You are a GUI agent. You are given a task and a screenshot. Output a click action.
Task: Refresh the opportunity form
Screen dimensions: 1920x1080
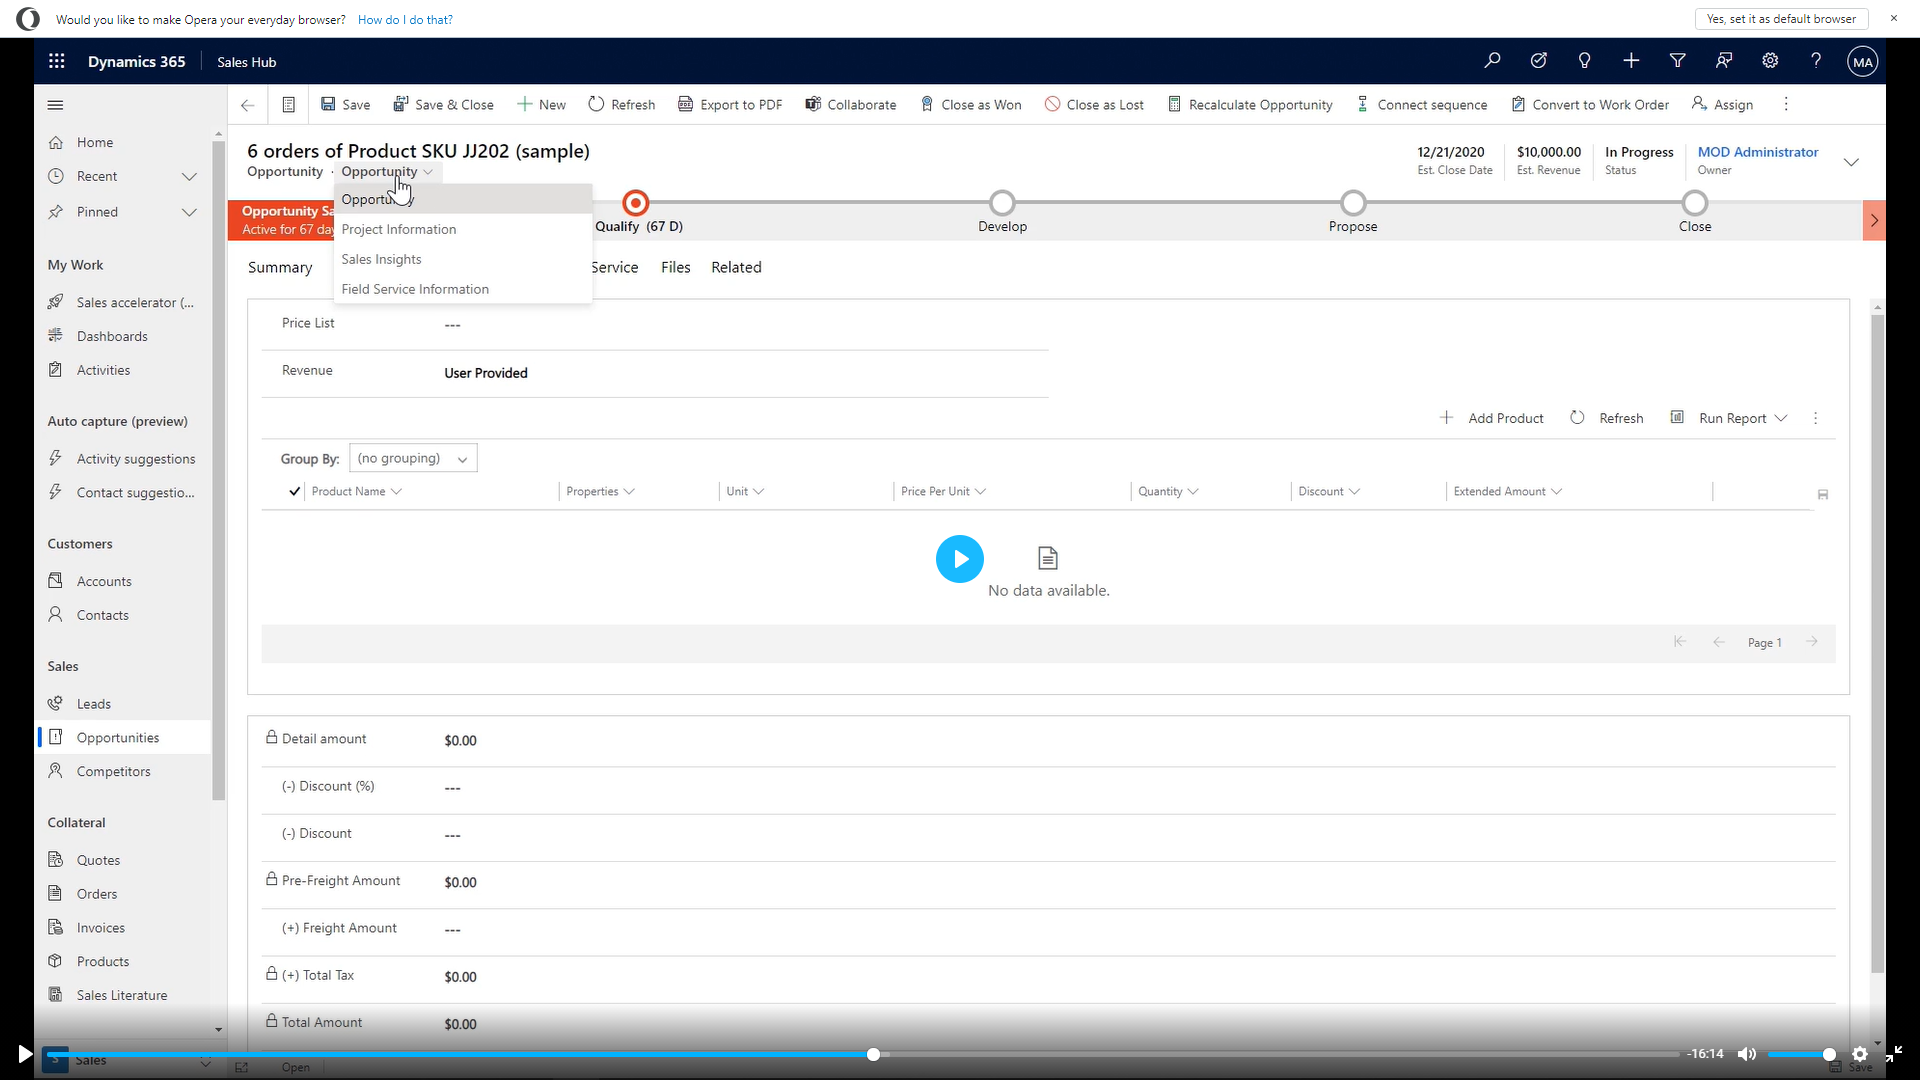click(x=621, y=105)
